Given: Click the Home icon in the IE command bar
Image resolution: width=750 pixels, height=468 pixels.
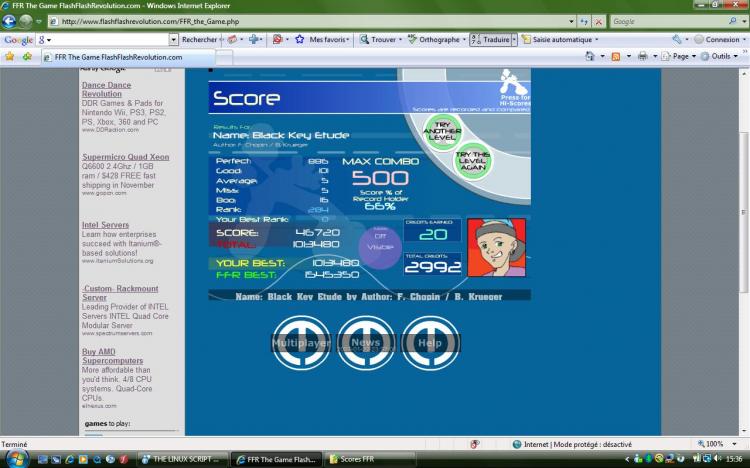Looking at the screenshot, I should pyautogui.click(x=590, y=56).
